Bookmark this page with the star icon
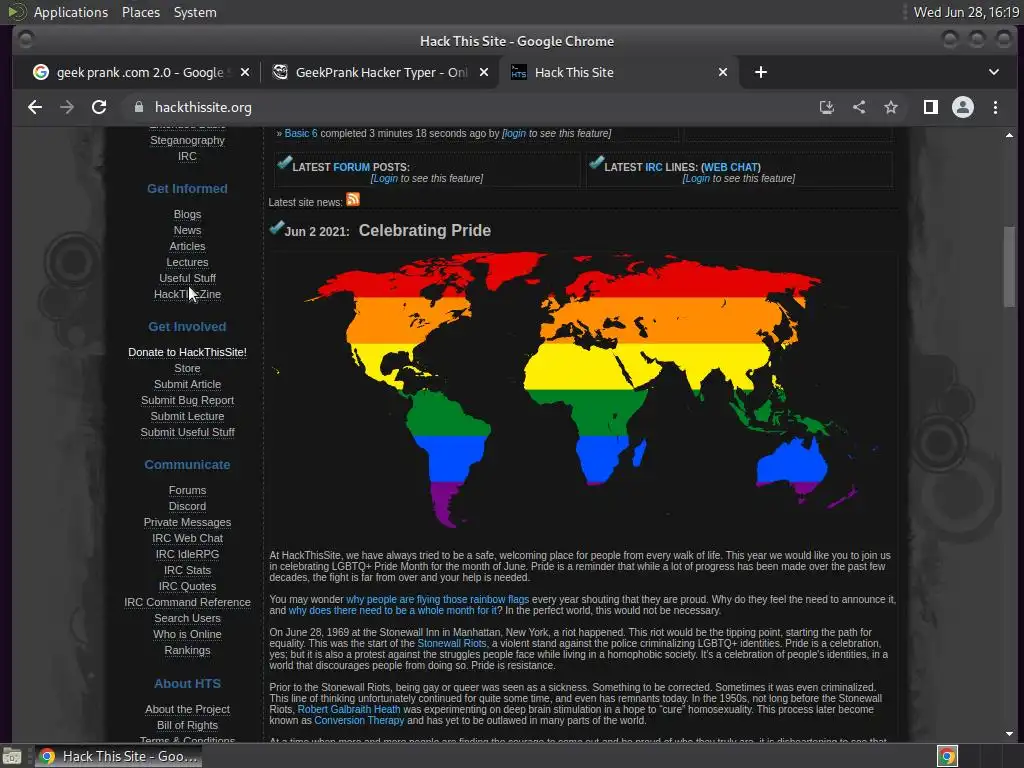 [891, 107]
